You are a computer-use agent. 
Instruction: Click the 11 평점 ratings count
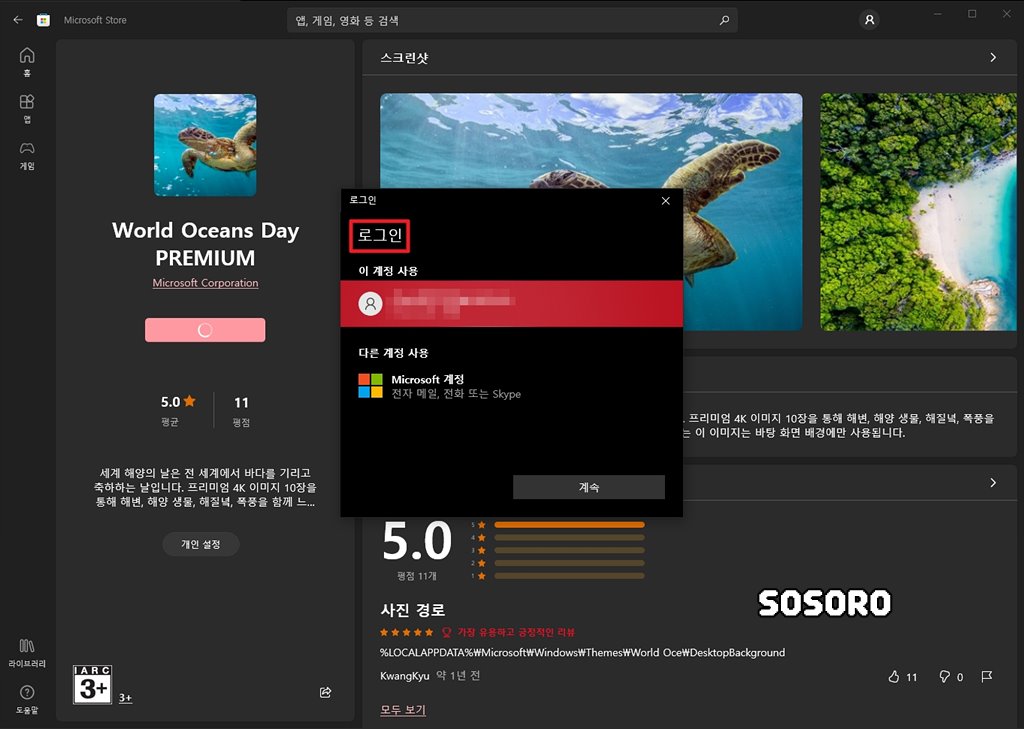pyautogui.click(x=241, y=410)
